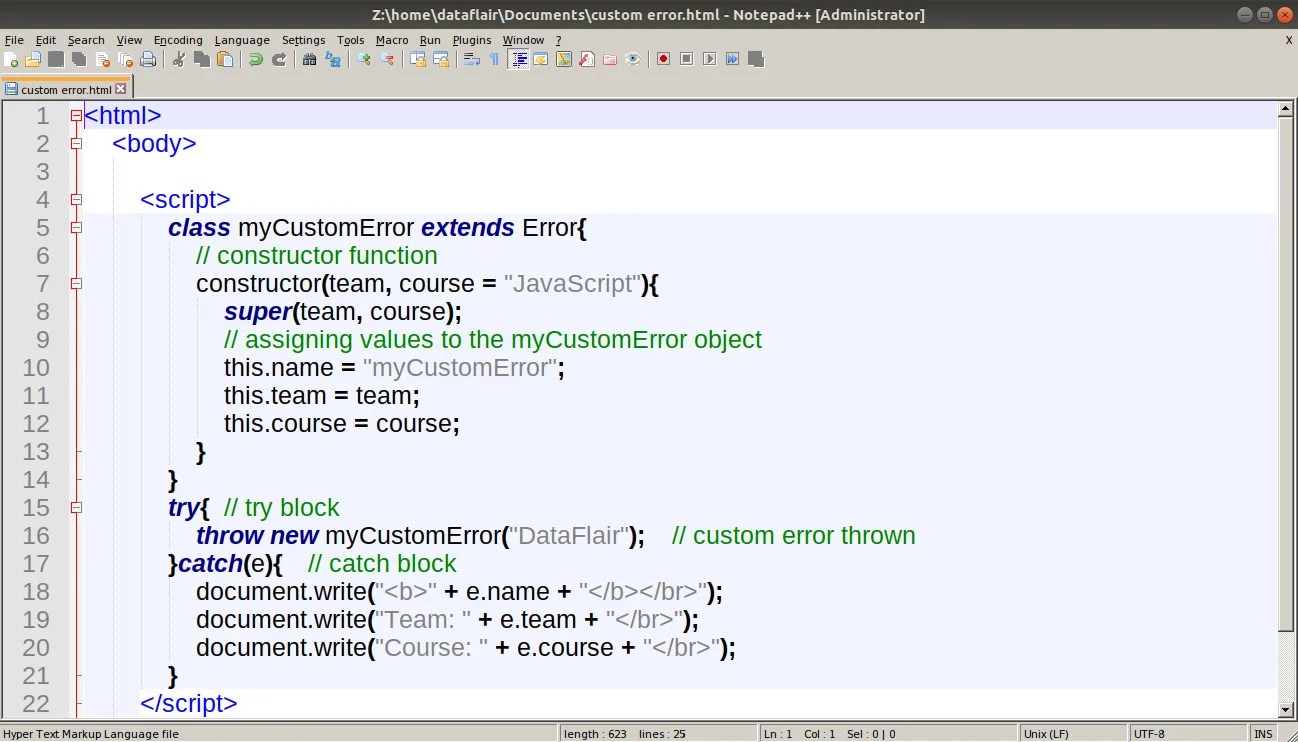Click the 'Ln : 1' status bar entry

tap(778, 734)
